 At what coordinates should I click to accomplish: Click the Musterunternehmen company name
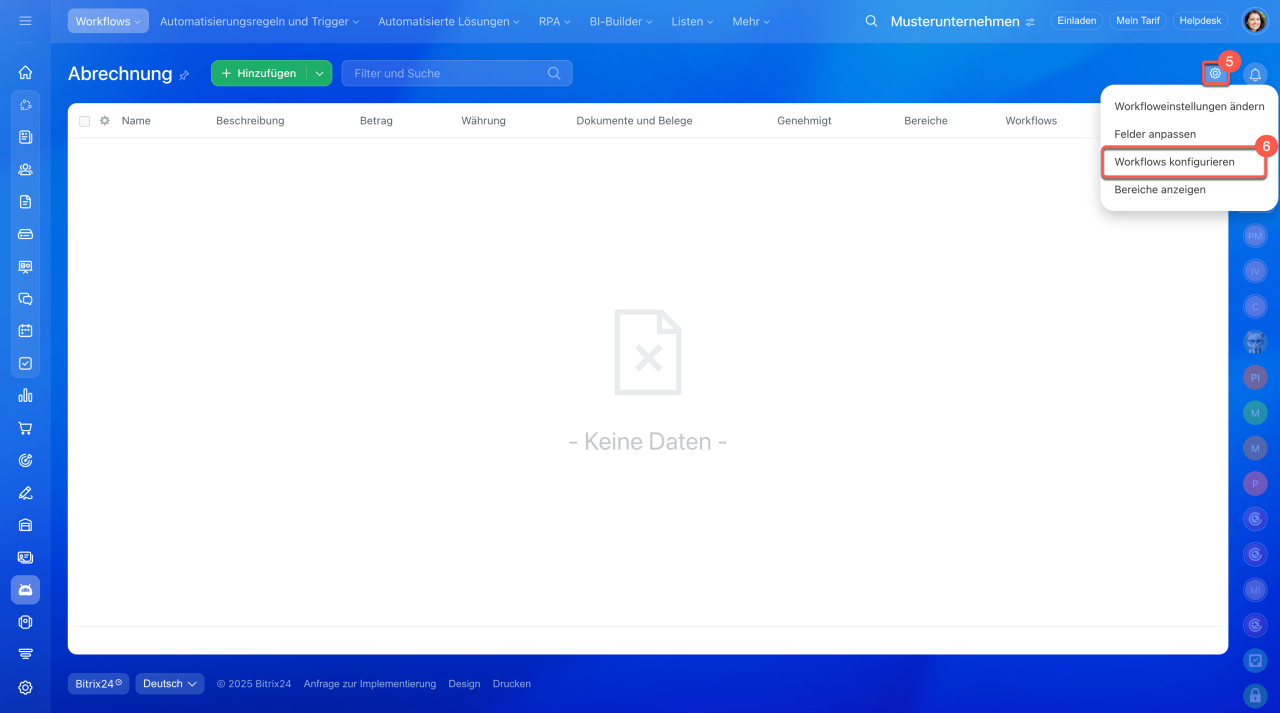[x=955, y=21]
